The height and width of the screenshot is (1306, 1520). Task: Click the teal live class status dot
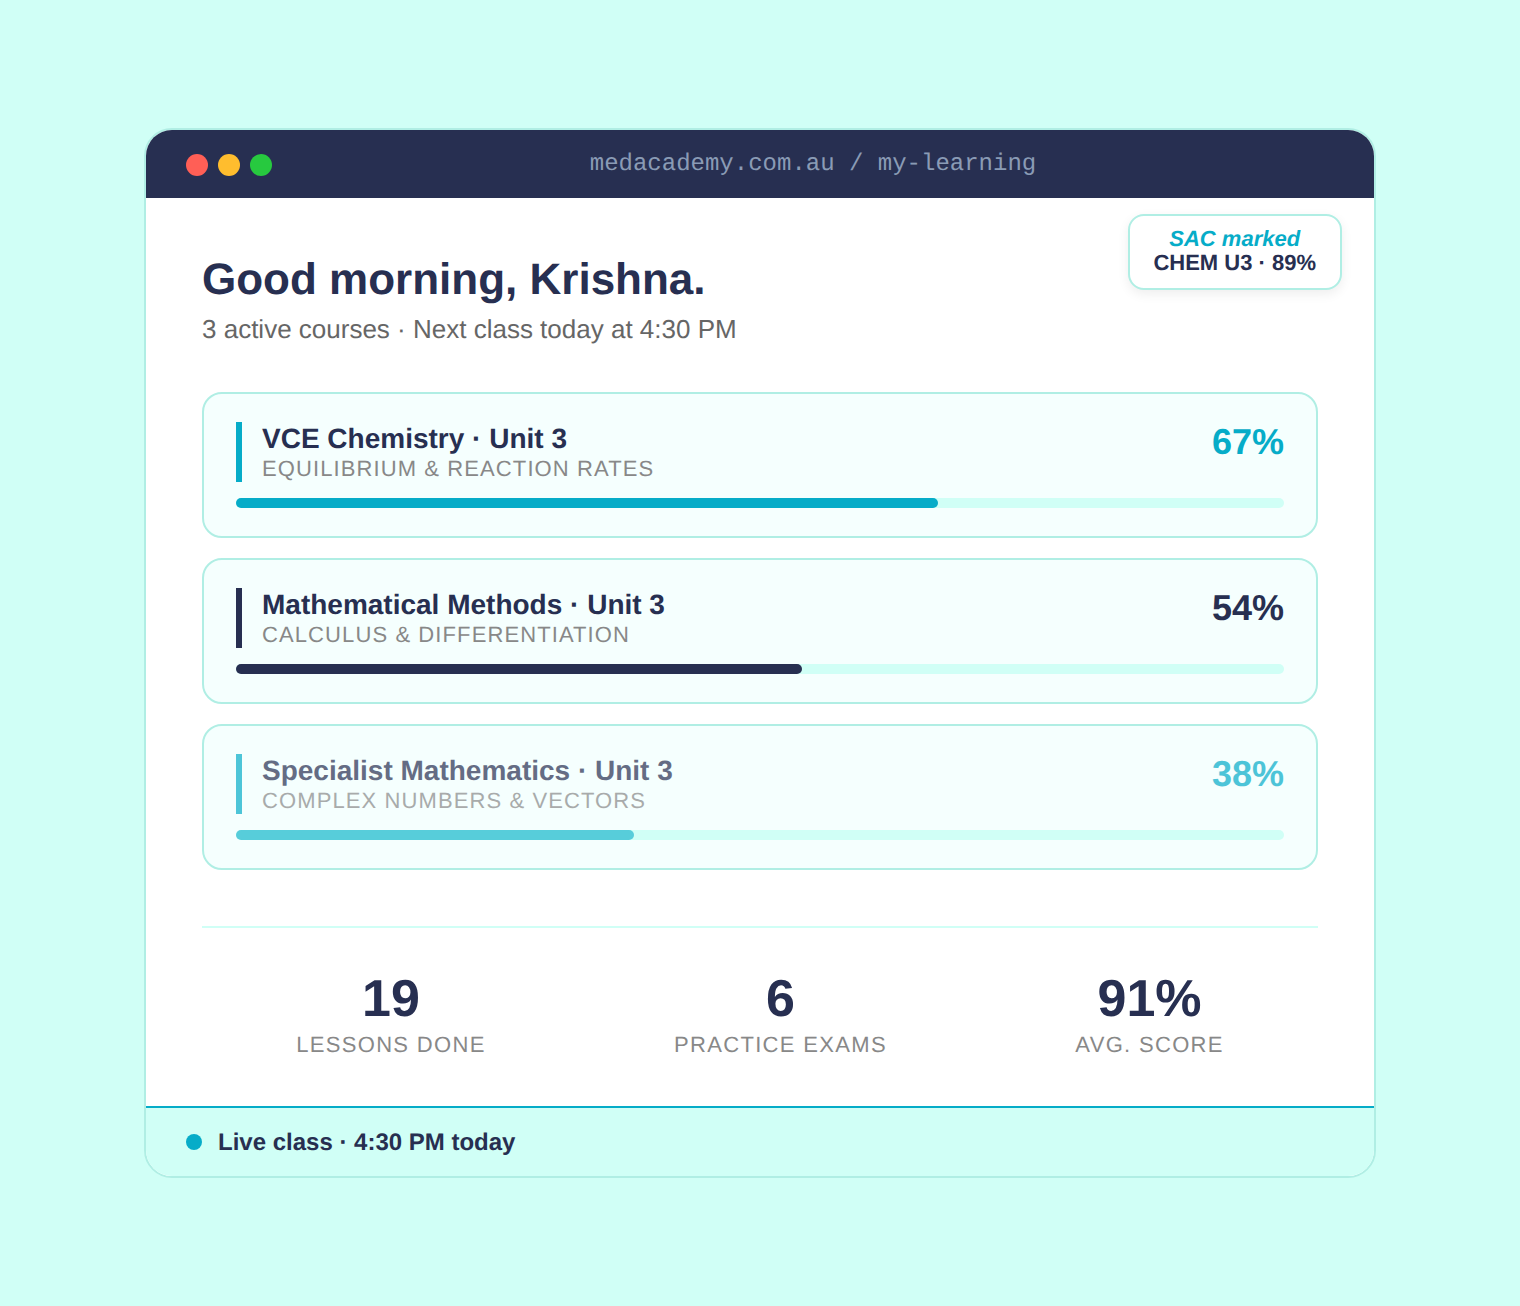pos(194,1142)
